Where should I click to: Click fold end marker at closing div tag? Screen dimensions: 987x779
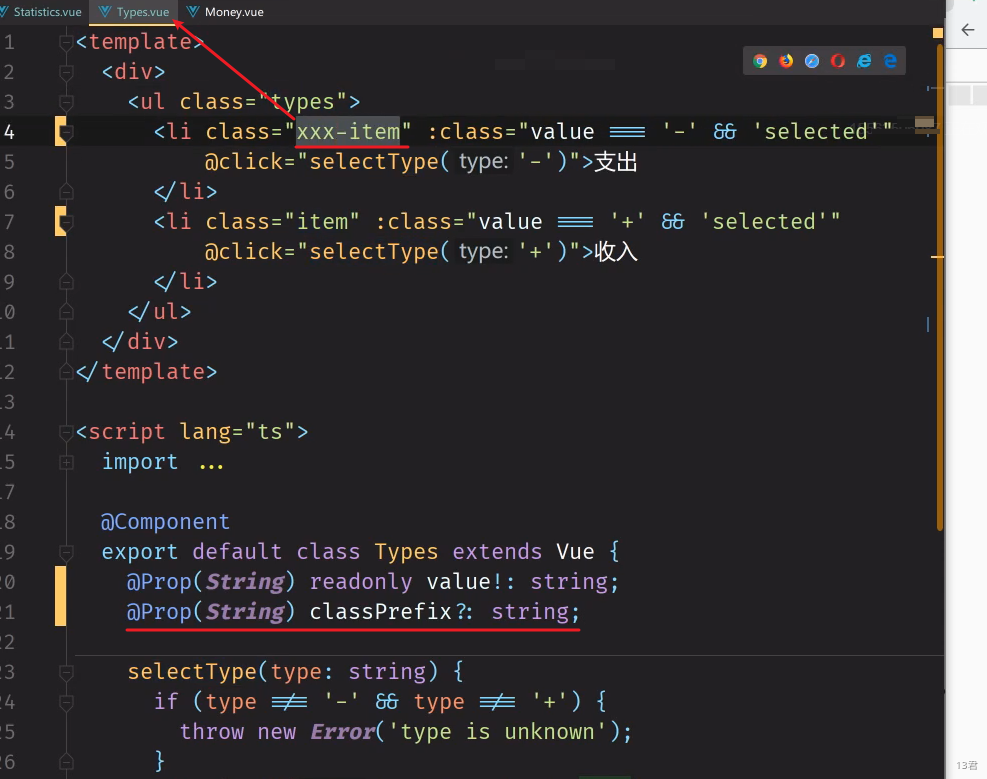[x=66, y=342]
